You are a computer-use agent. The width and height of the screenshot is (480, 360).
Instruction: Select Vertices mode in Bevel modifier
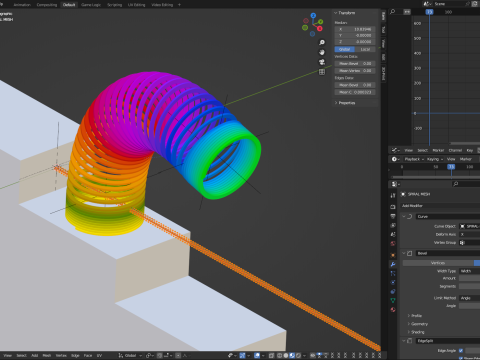coord(438,263)
